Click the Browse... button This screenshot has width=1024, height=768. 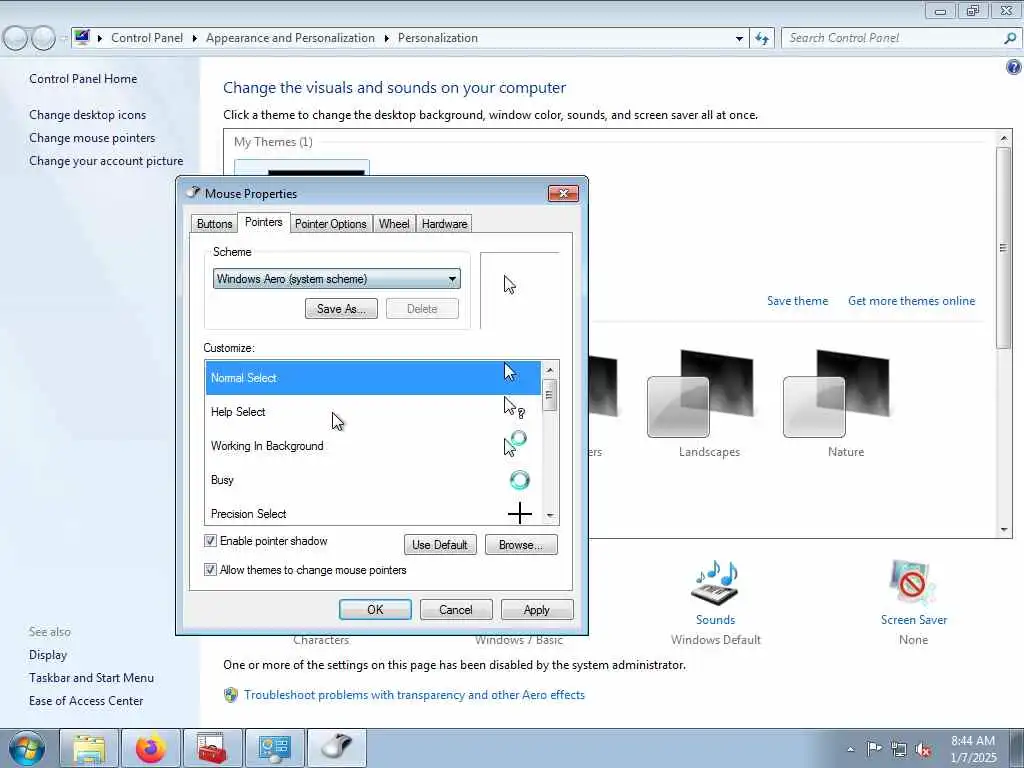(x=520, y=545)
